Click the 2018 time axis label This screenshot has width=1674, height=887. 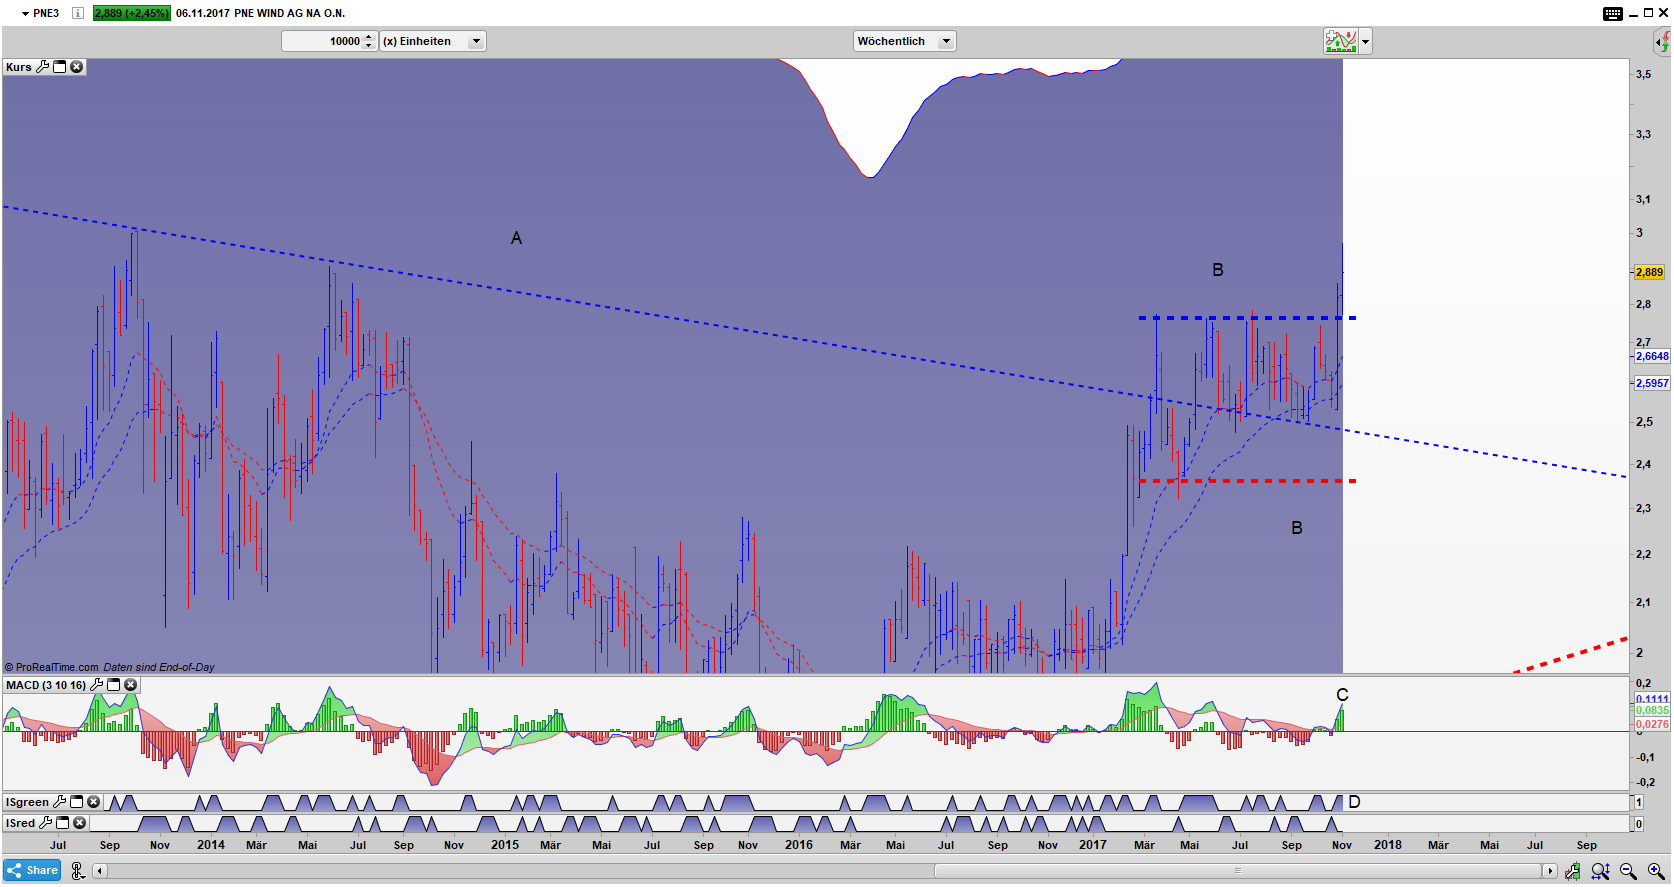pos(1388,845)
